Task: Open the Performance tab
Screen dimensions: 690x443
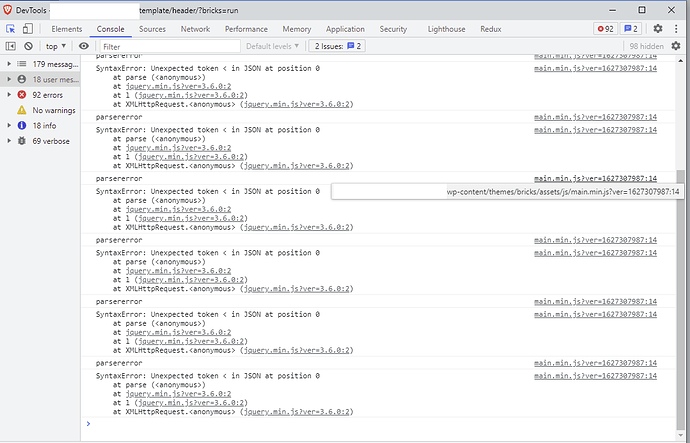Action: coord(246,29)
